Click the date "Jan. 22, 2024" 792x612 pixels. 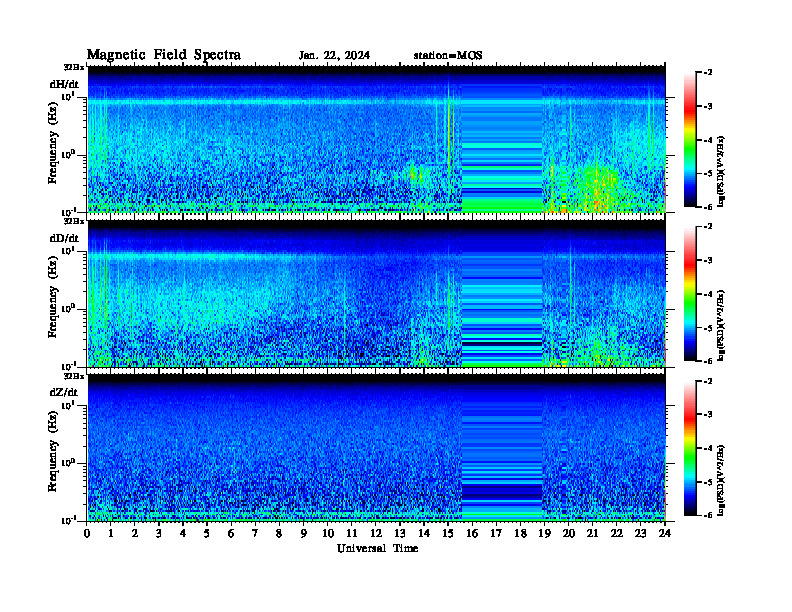(334, 56)
